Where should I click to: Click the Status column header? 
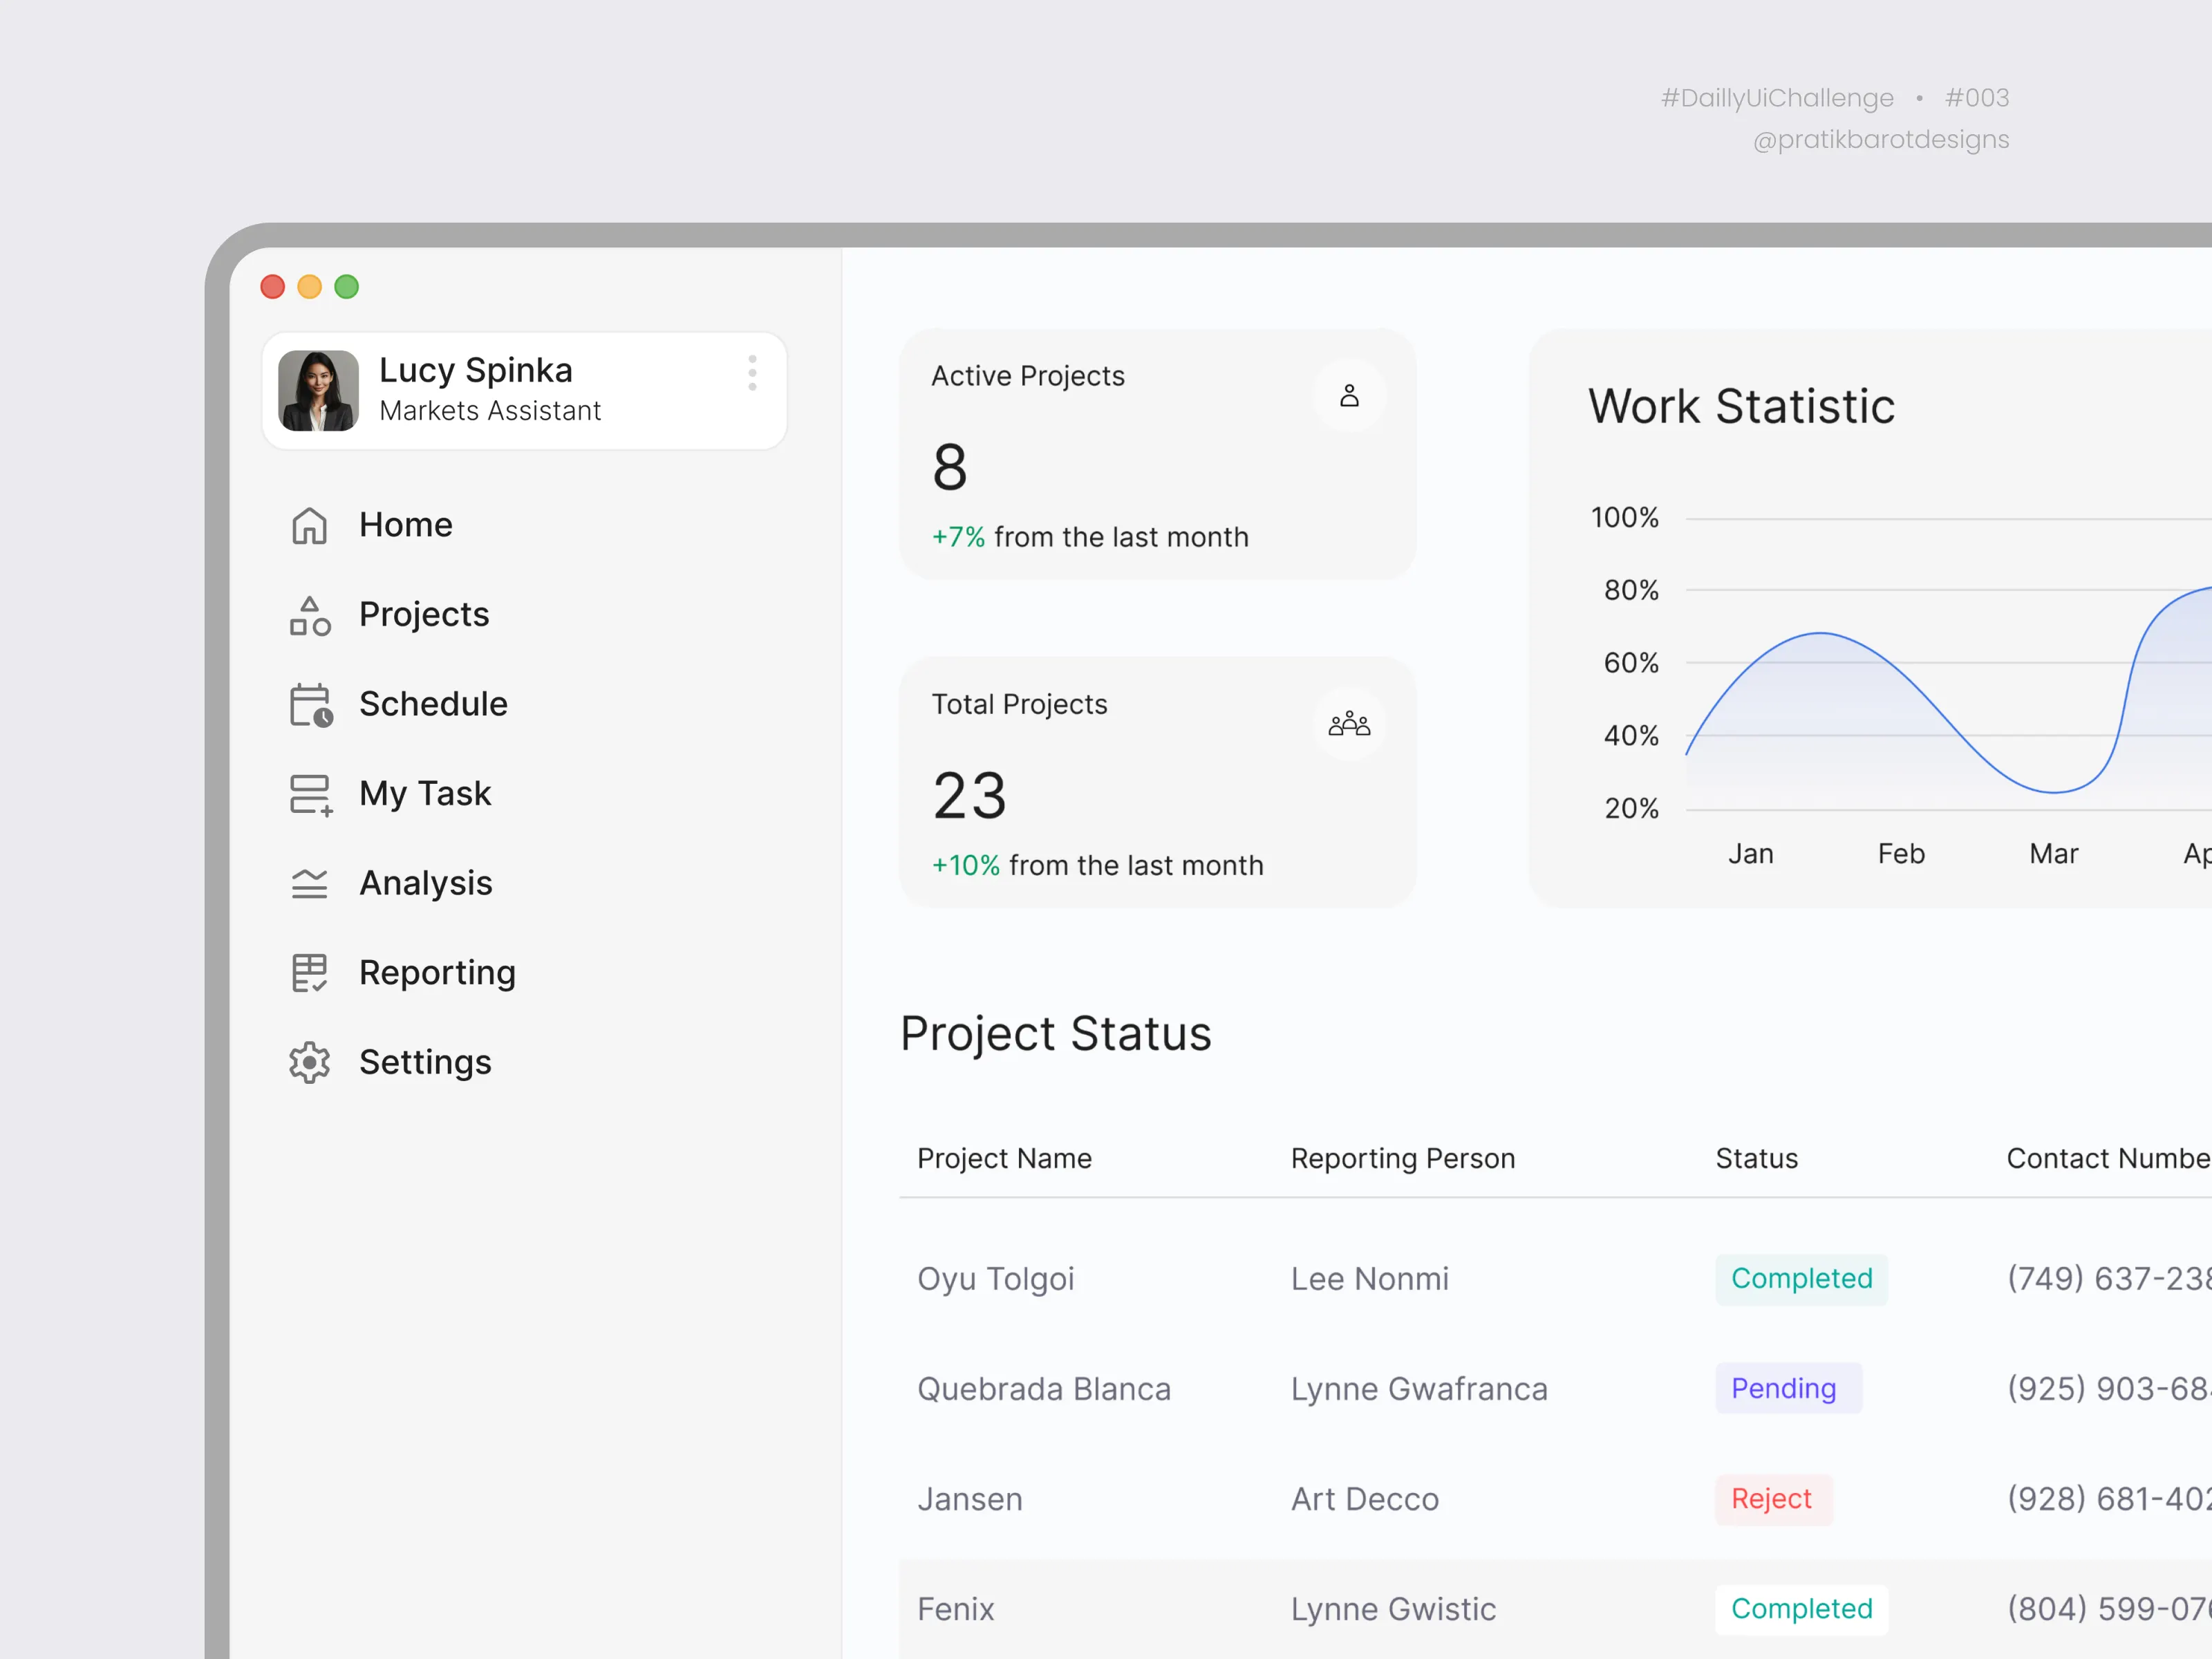point(1757,1158)
